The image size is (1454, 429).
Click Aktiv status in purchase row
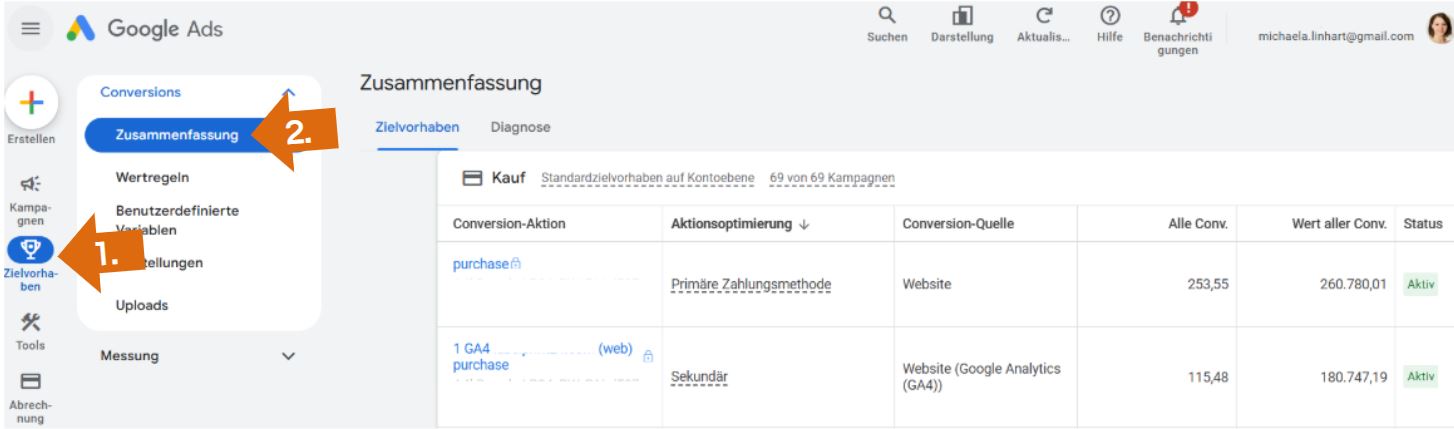pyautogui.click(x=1421, y=285)
